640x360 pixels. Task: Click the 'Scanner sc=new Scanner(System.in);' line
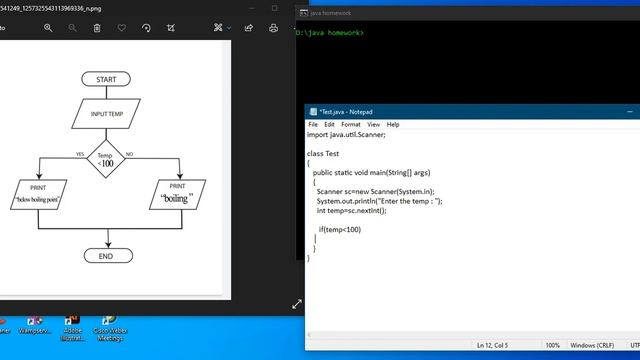376,191
